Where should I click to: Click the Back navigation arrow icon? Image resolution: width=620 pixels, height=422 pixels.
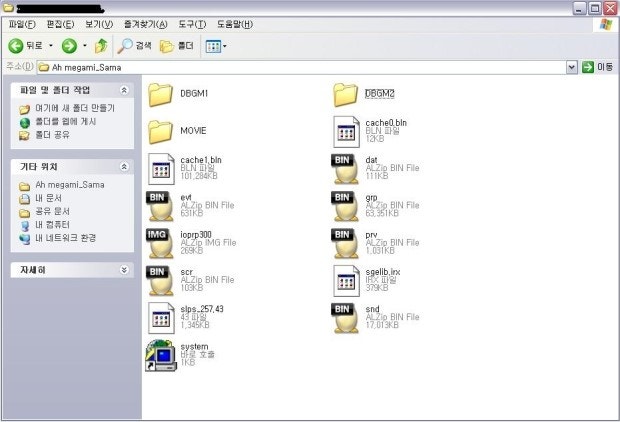click(x=17, y=46)
